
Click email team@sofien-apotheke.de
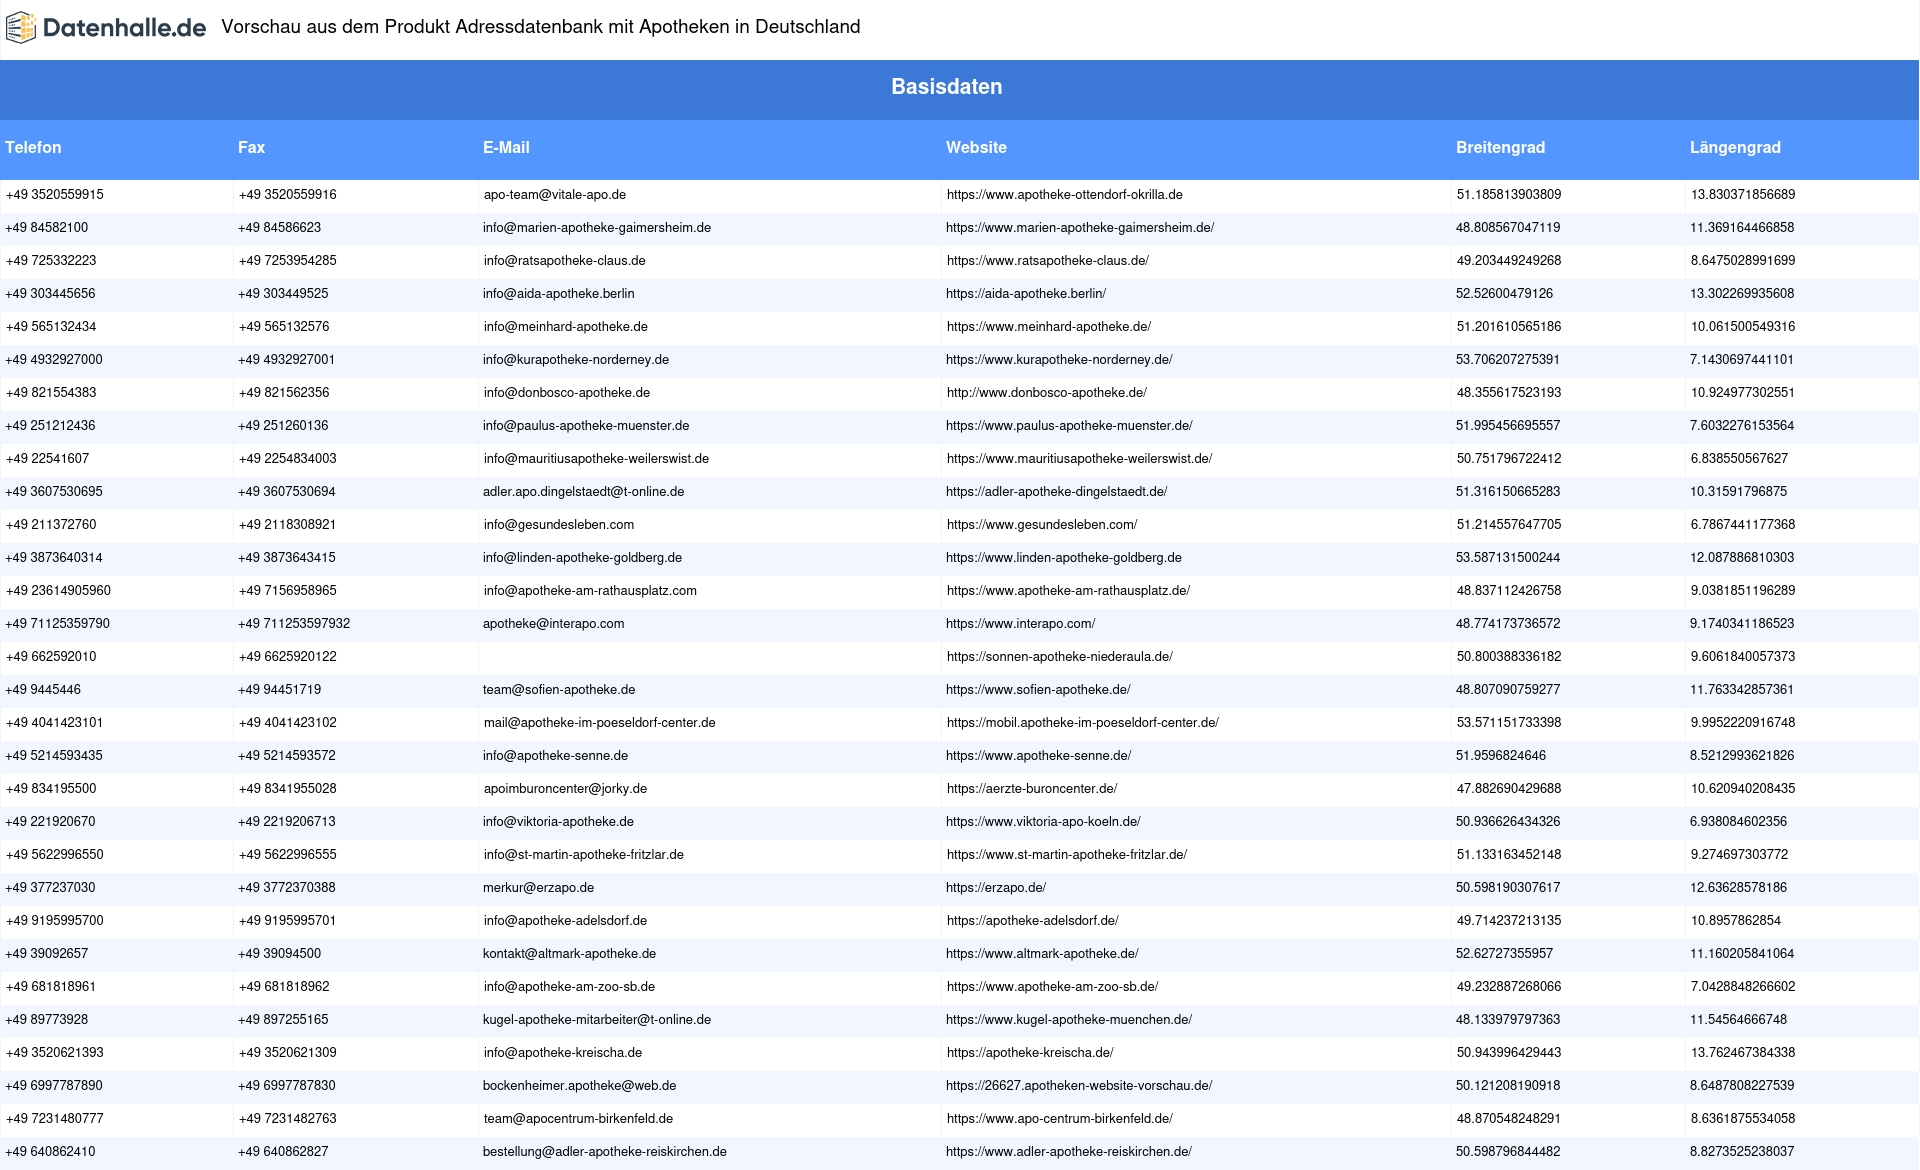coord(559,690)
